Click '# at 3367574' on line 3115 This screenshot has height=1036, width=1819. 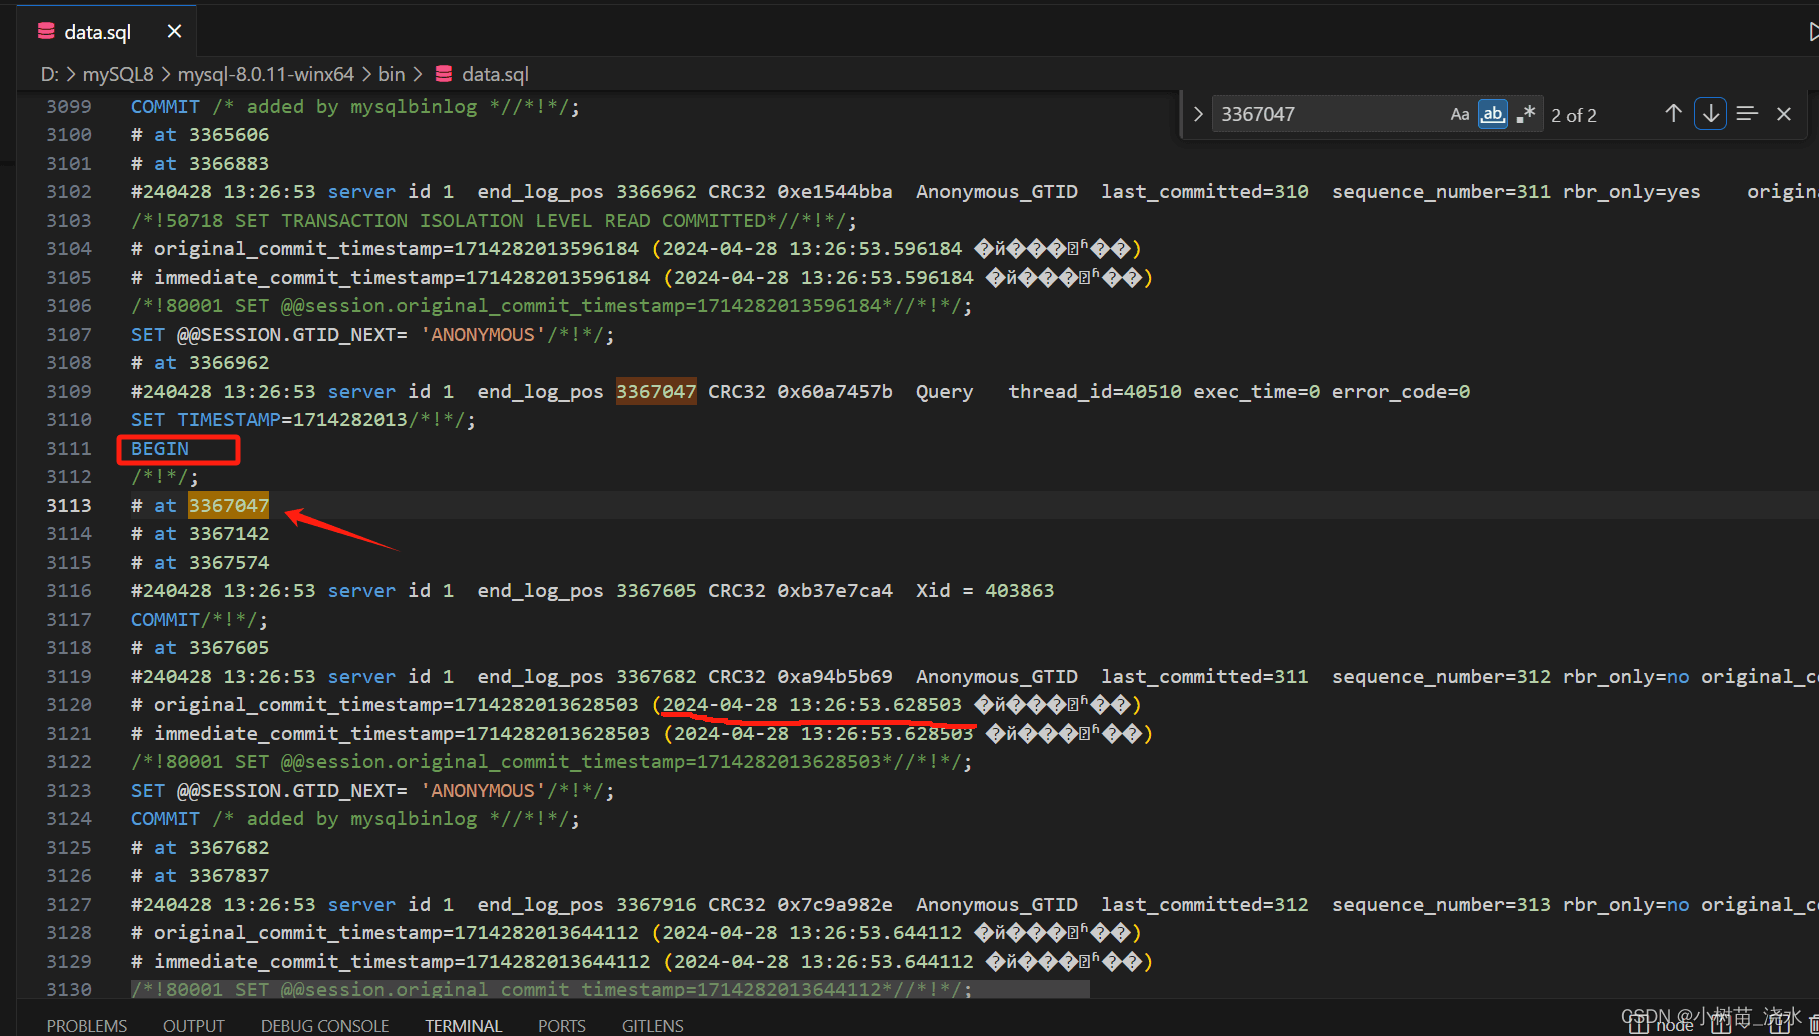point(200,562)
